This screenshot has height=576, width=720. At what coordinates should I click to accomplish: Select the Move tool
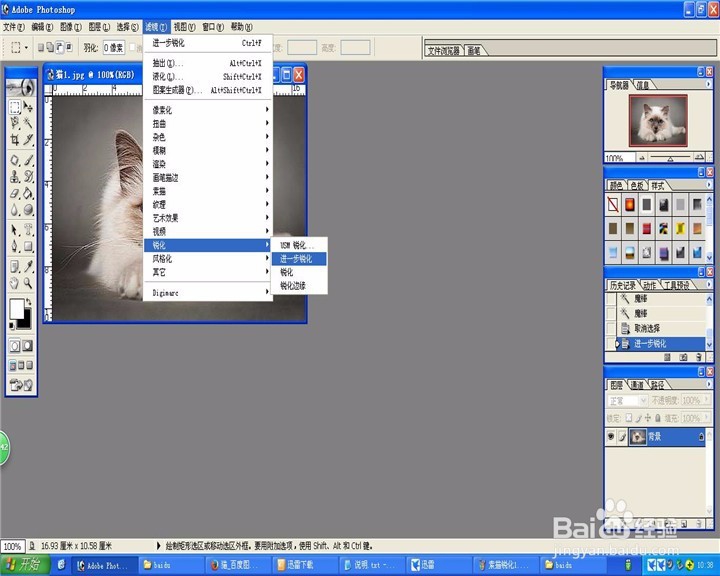pyautogui.click(x=28, y=107)
